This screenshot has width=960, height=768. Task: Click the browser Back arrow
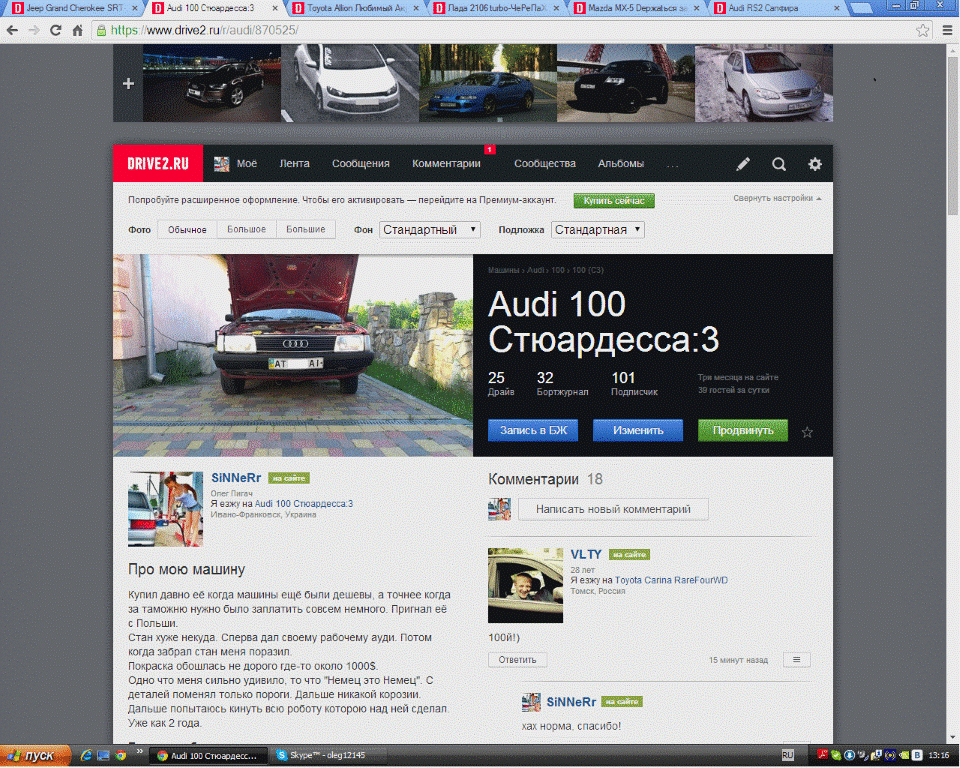pyautogui.click(x=12, y=30)
